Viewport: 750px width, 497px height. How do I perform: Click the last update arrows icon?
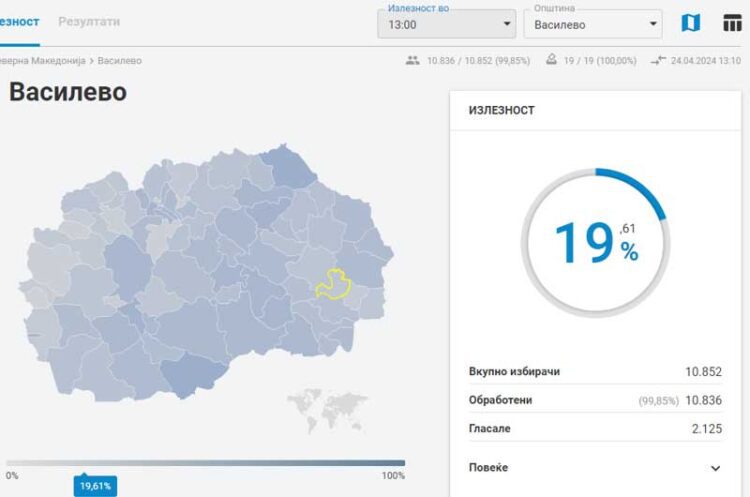tap(658, 60)
